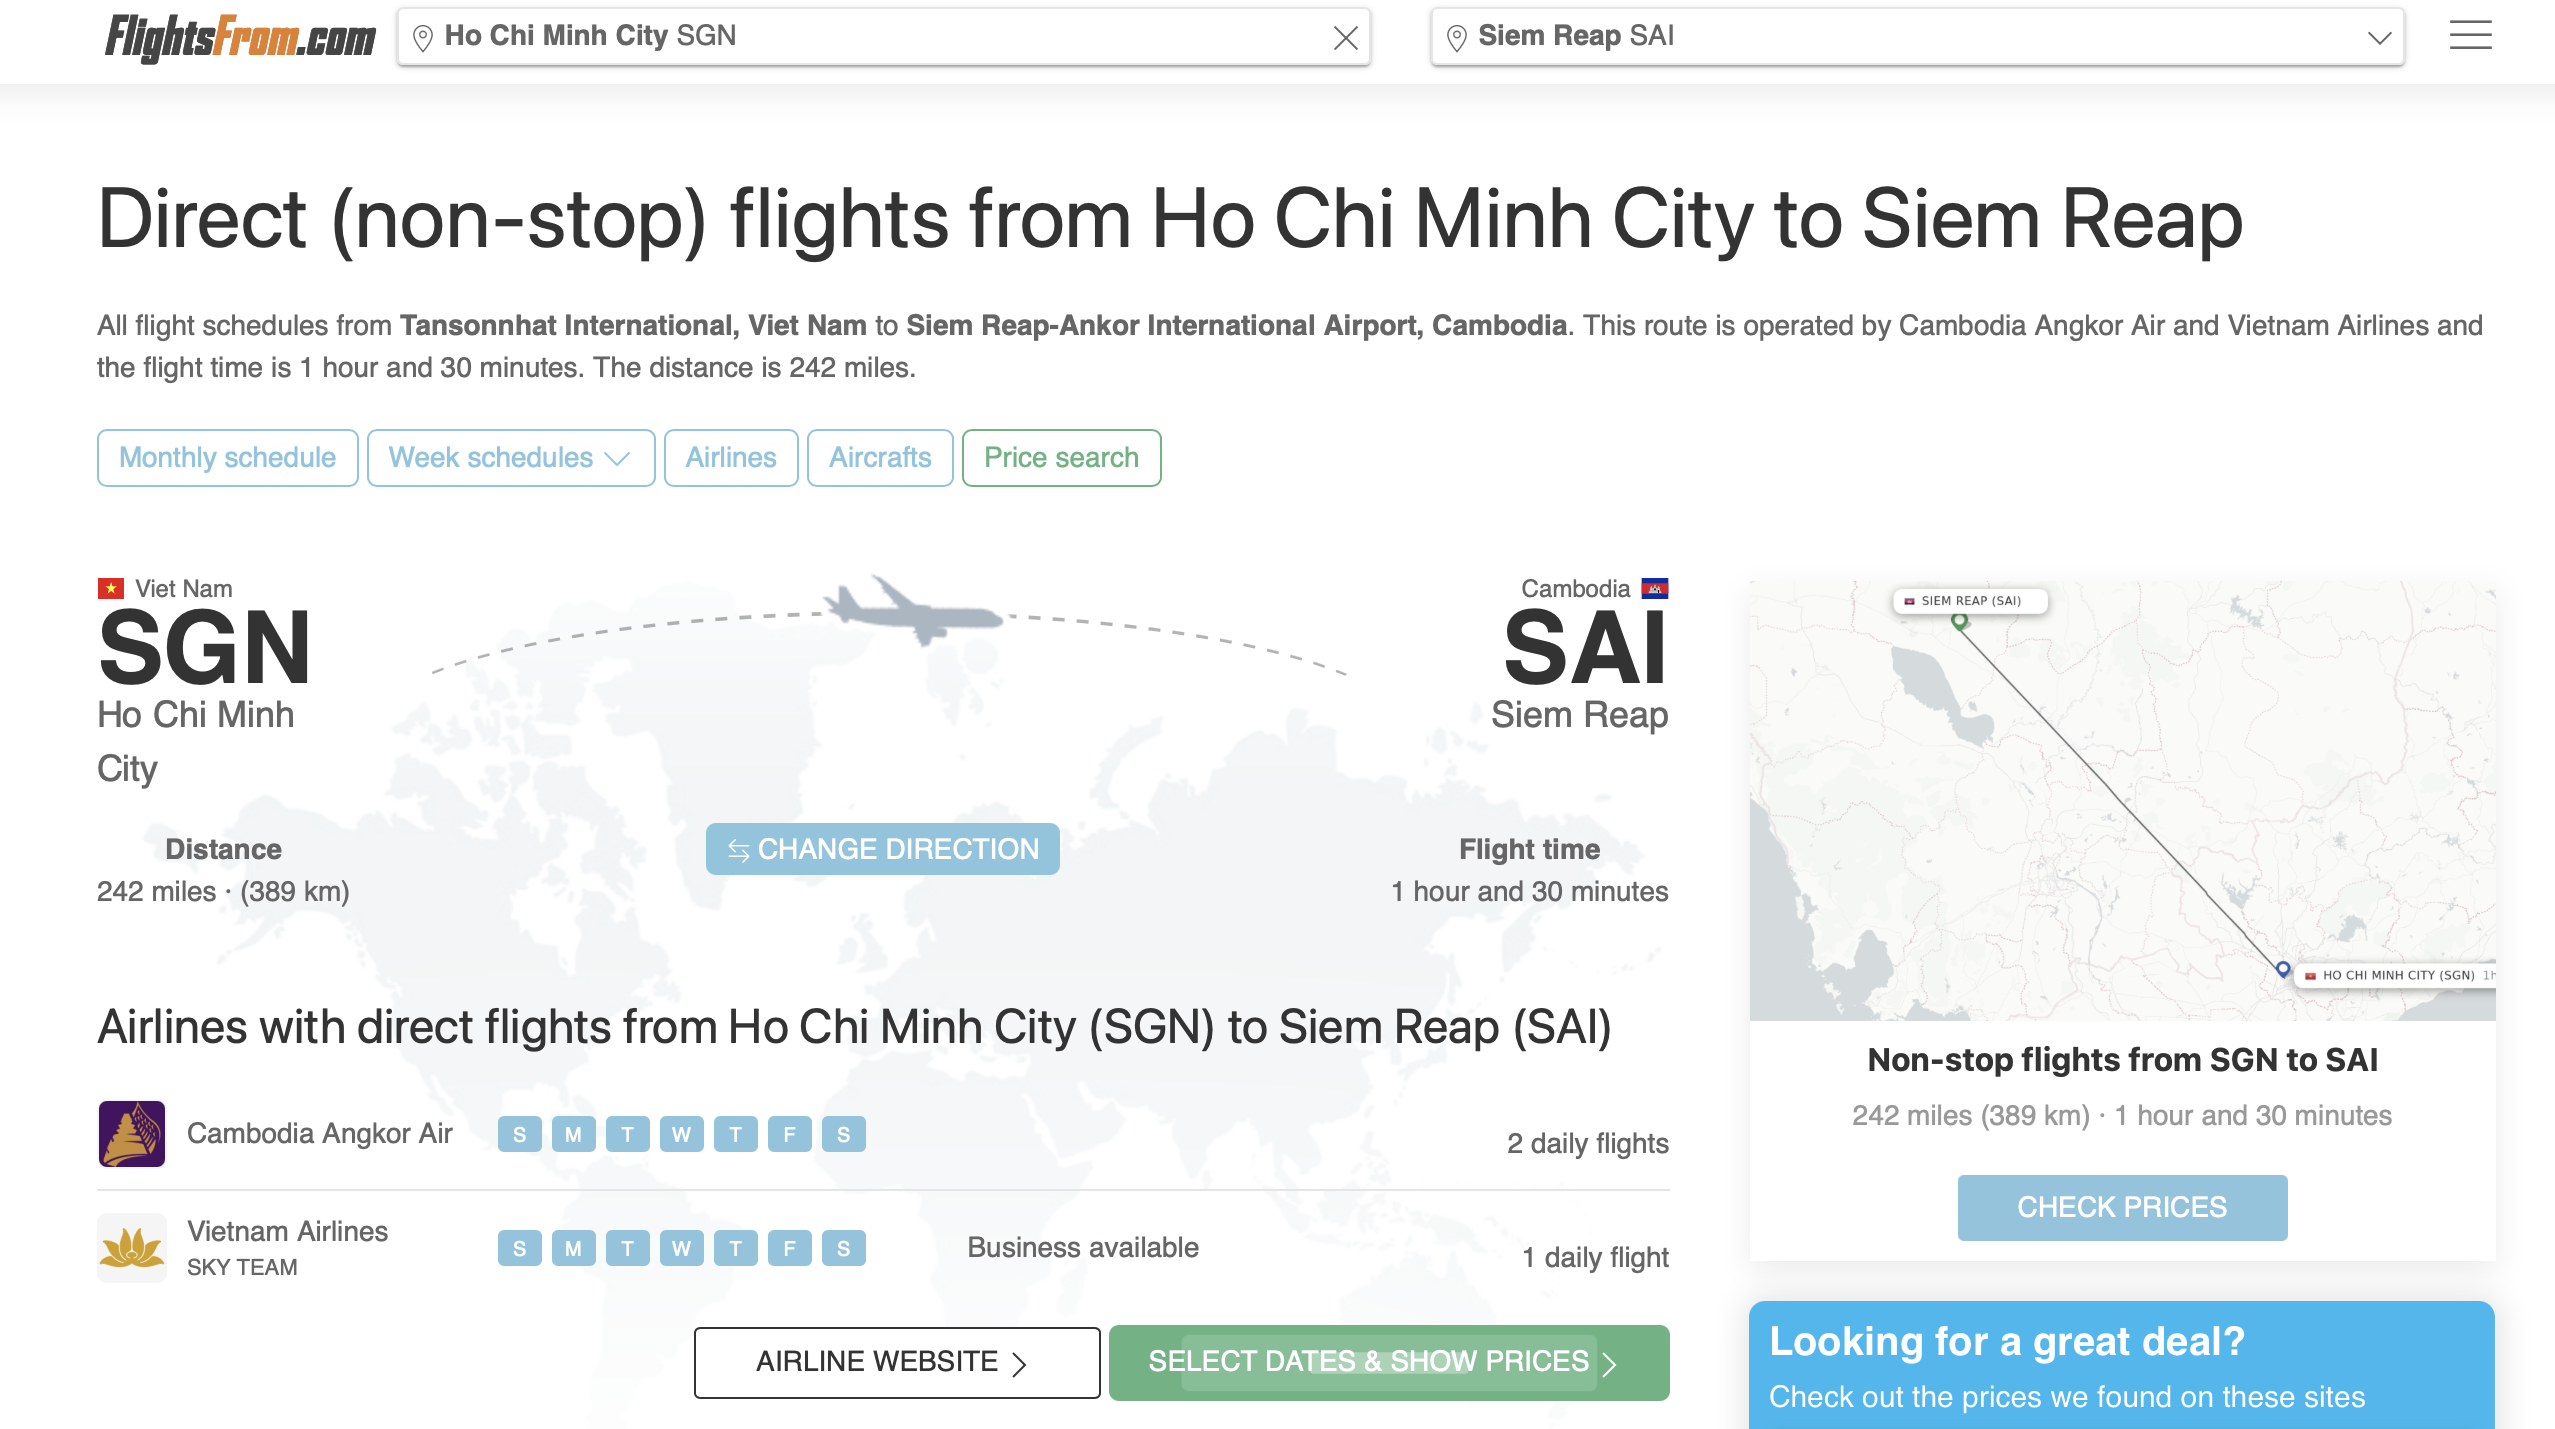The height and width of the screenshot is (1429, 2555).
Task: Click the route map thumbnail
Action: tap(2122, 800)
